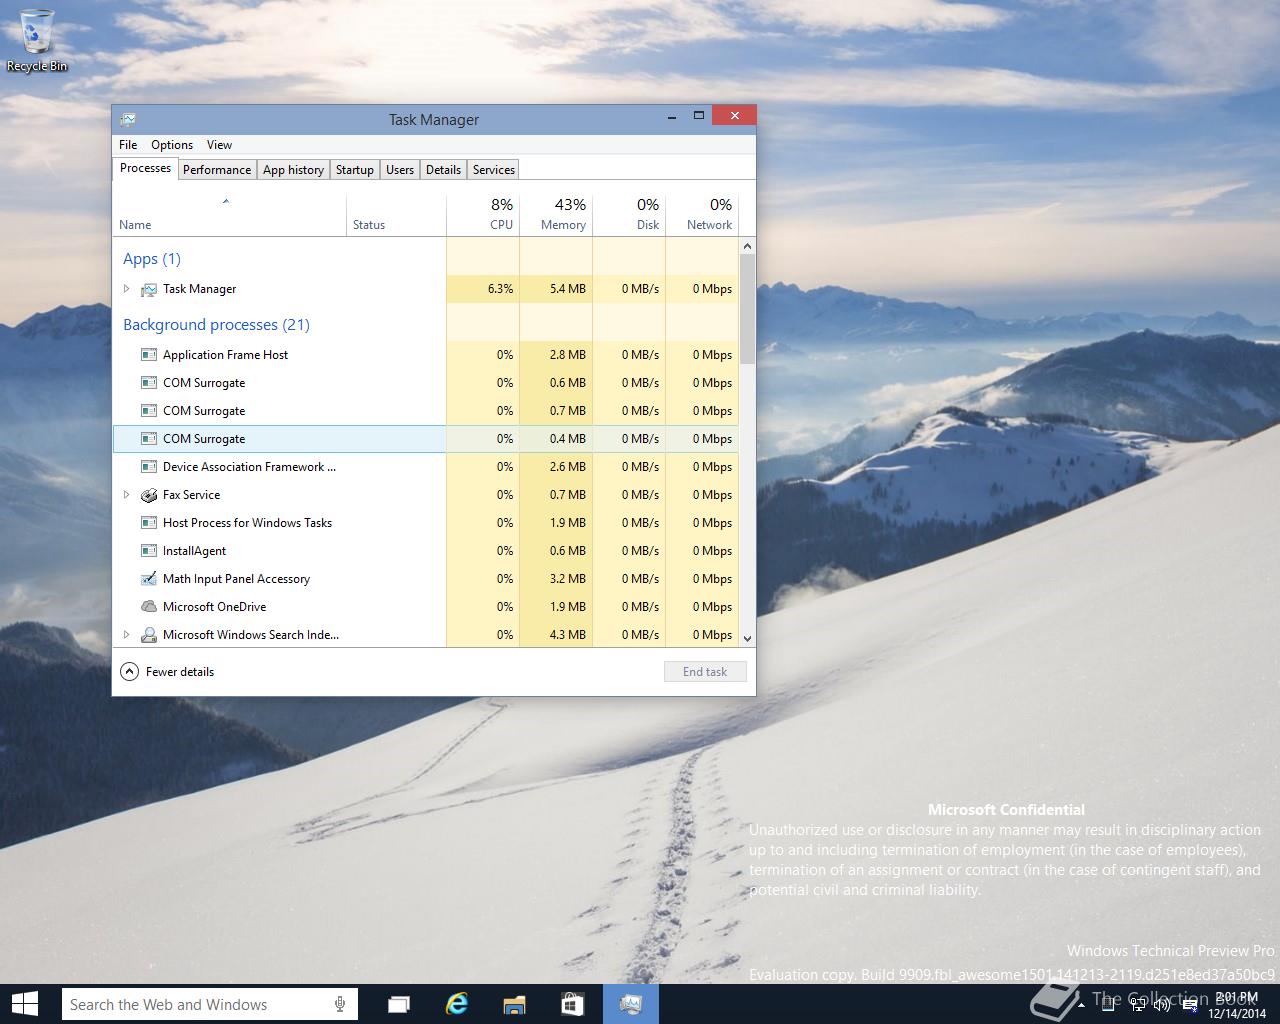Open the Windows Start button
The image size is (1280, 1024).
pyautogui.click(x=25, y=1004)
